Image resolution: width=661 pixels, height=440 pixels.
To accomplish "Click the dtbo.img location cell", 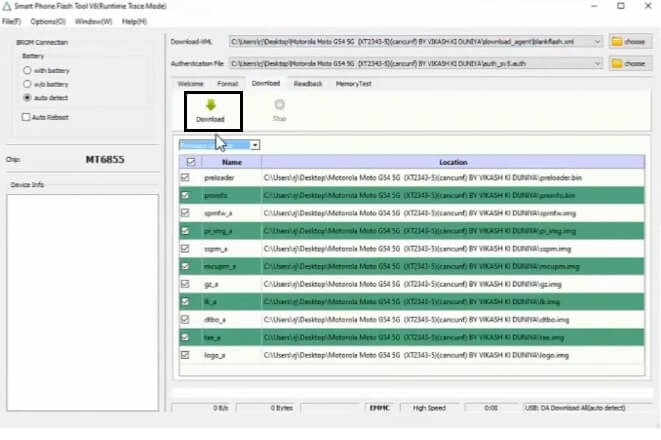I will pyautogui.click(x=453, y=319).
